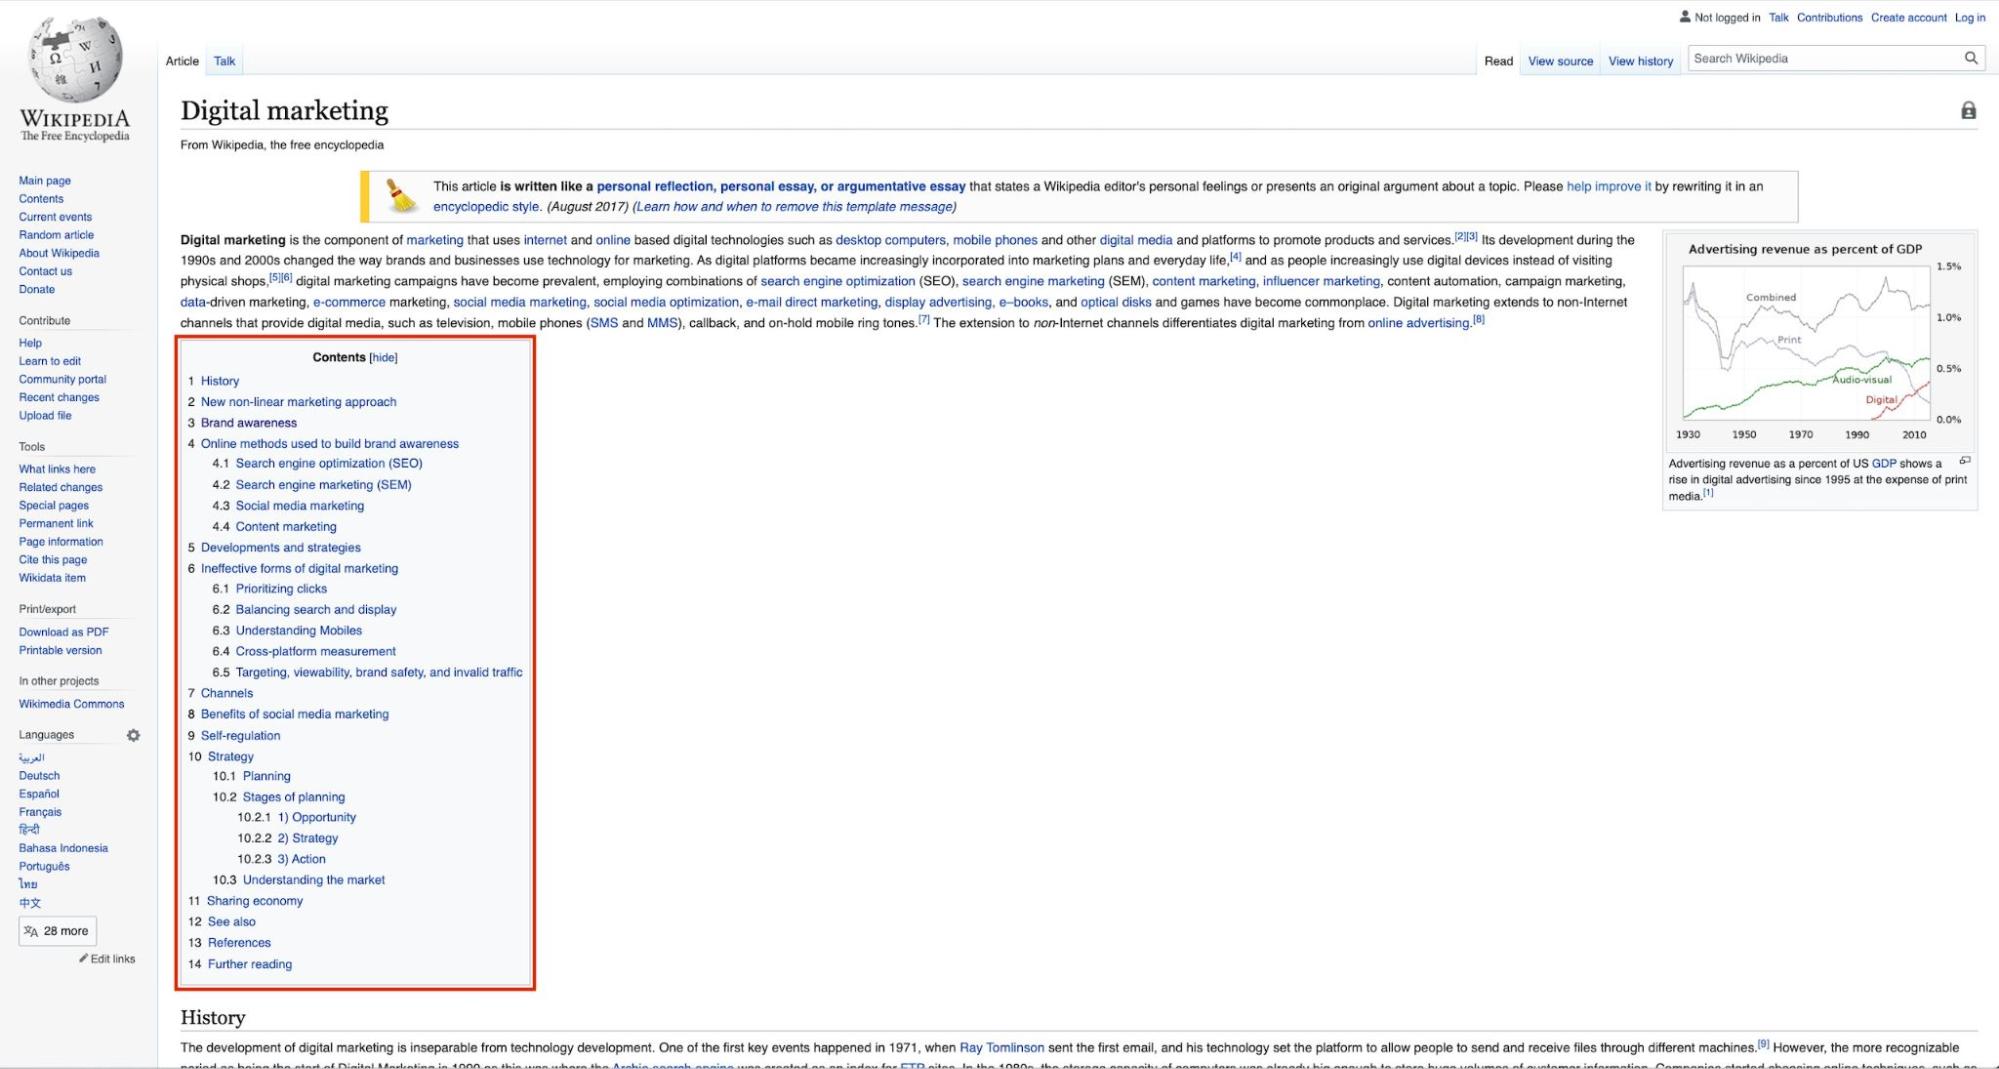Click the search magnifying glass icon
1999x1069 pixels.
[1970, 58]
